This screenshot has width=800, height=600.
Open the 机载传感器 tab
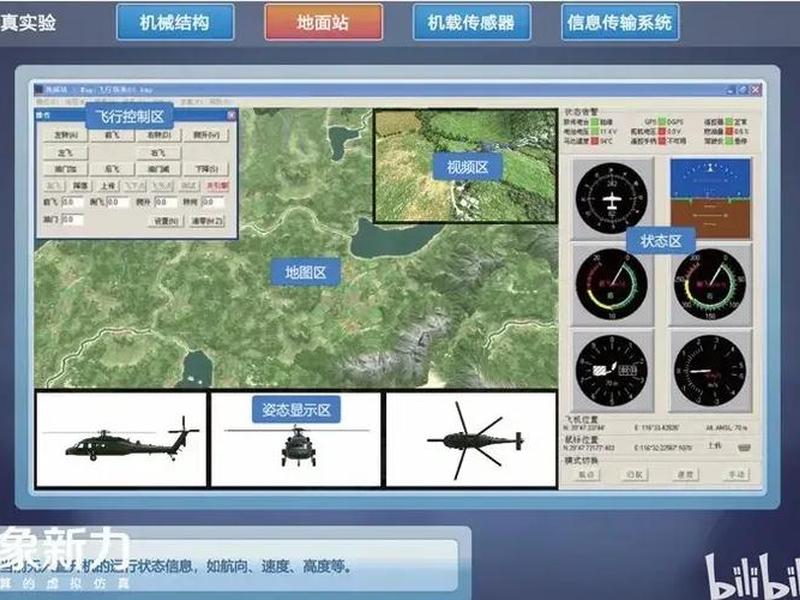(x=471, y=22)
